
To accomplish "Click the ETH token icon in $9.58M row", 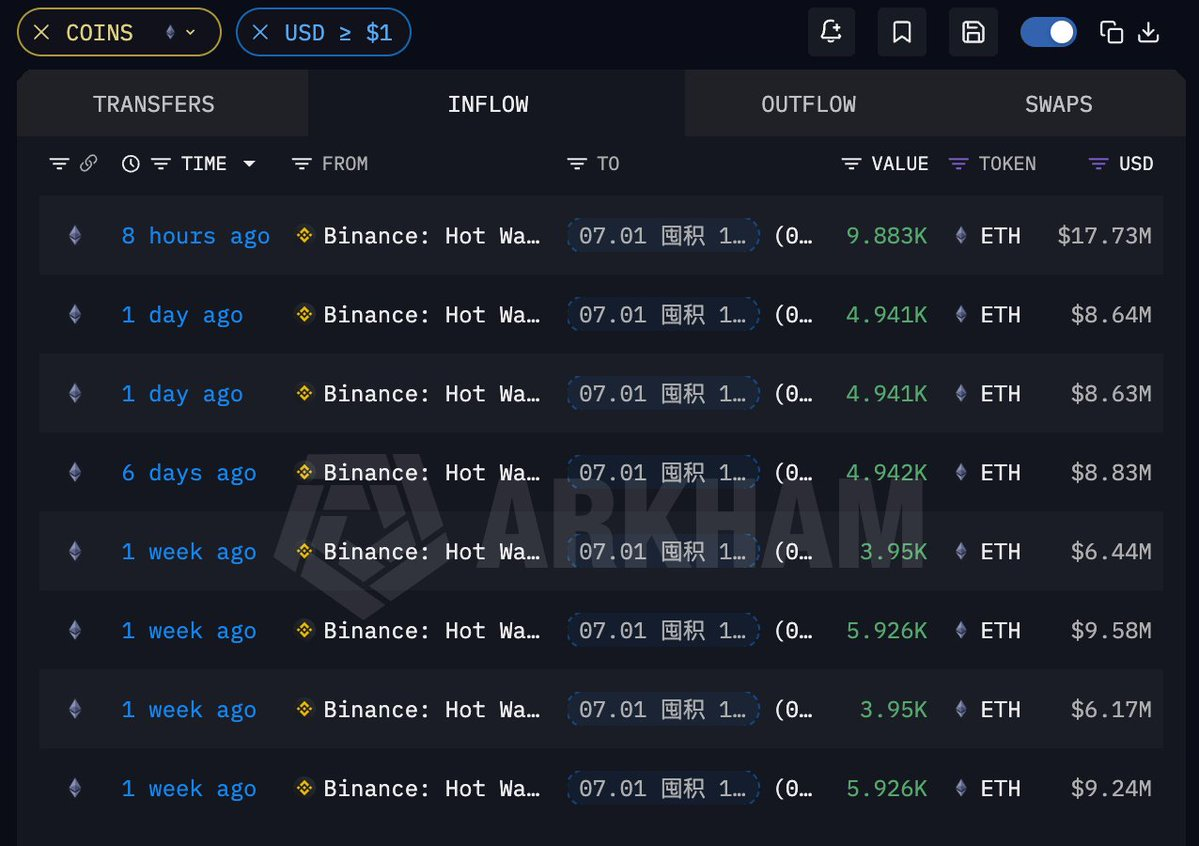I will 961,630.
